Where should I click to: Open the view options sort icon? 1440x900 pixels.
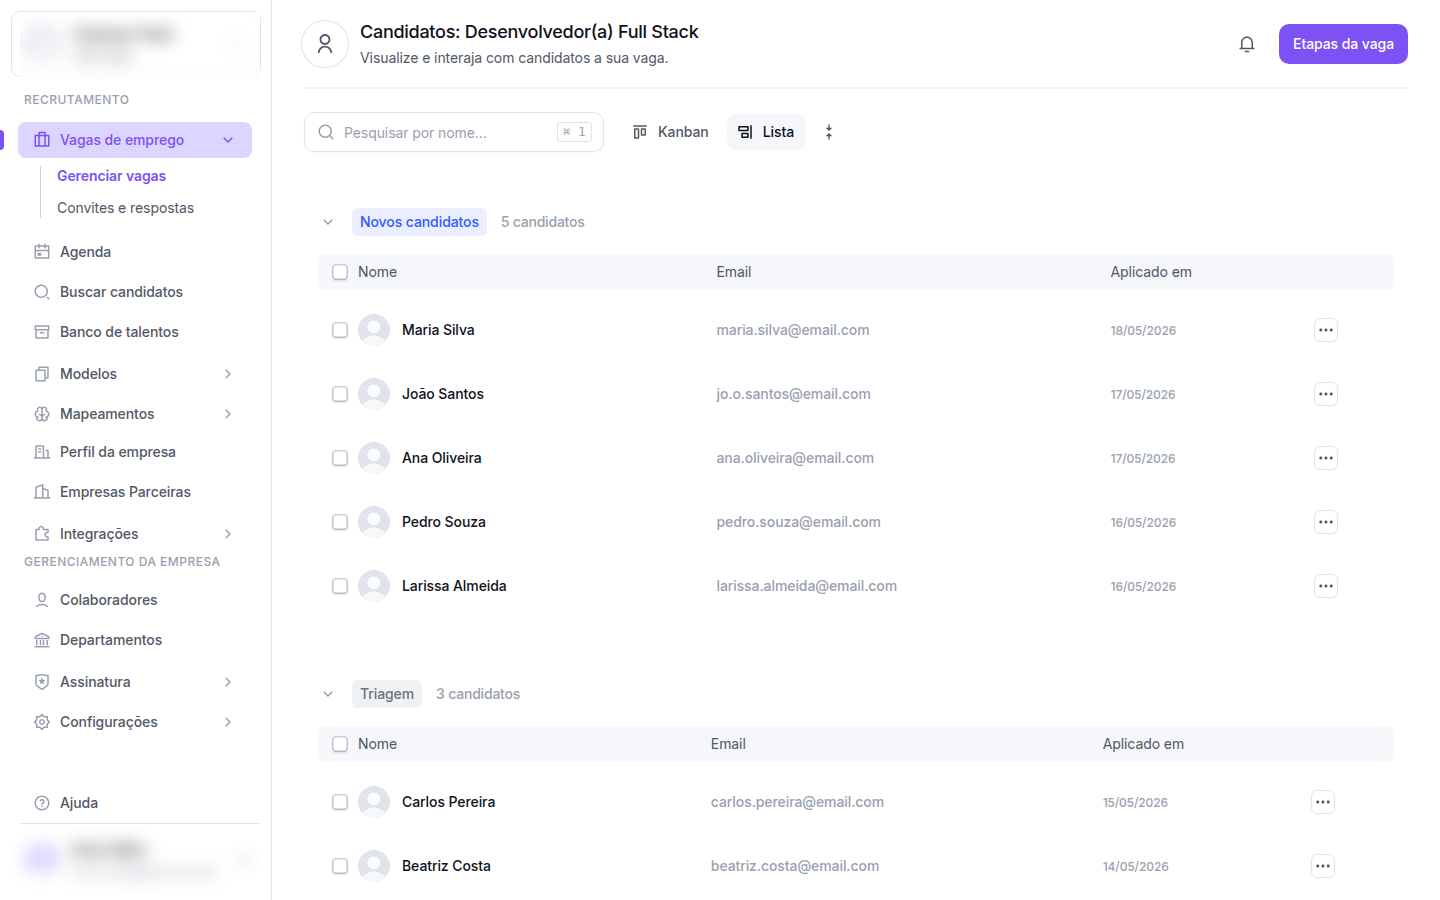pyautogui.click(x=829, y=132)
